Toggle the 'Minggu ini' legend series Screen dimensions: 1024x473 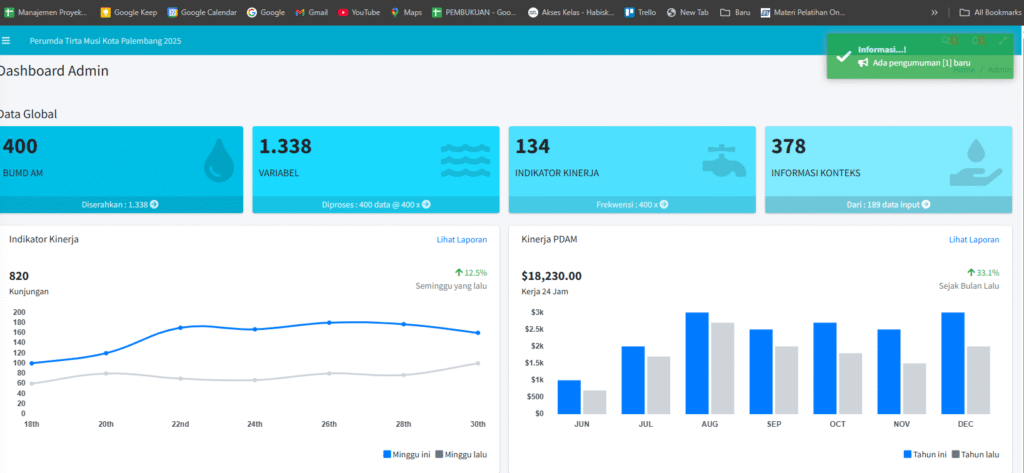click(407, 454)
